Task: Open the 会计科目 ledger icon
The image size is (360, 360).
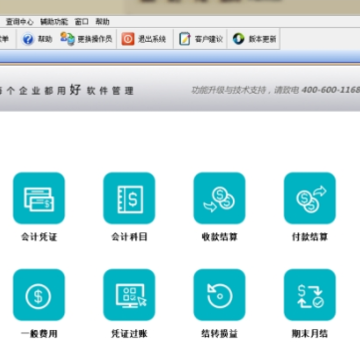Action: [x=129, y=198]
